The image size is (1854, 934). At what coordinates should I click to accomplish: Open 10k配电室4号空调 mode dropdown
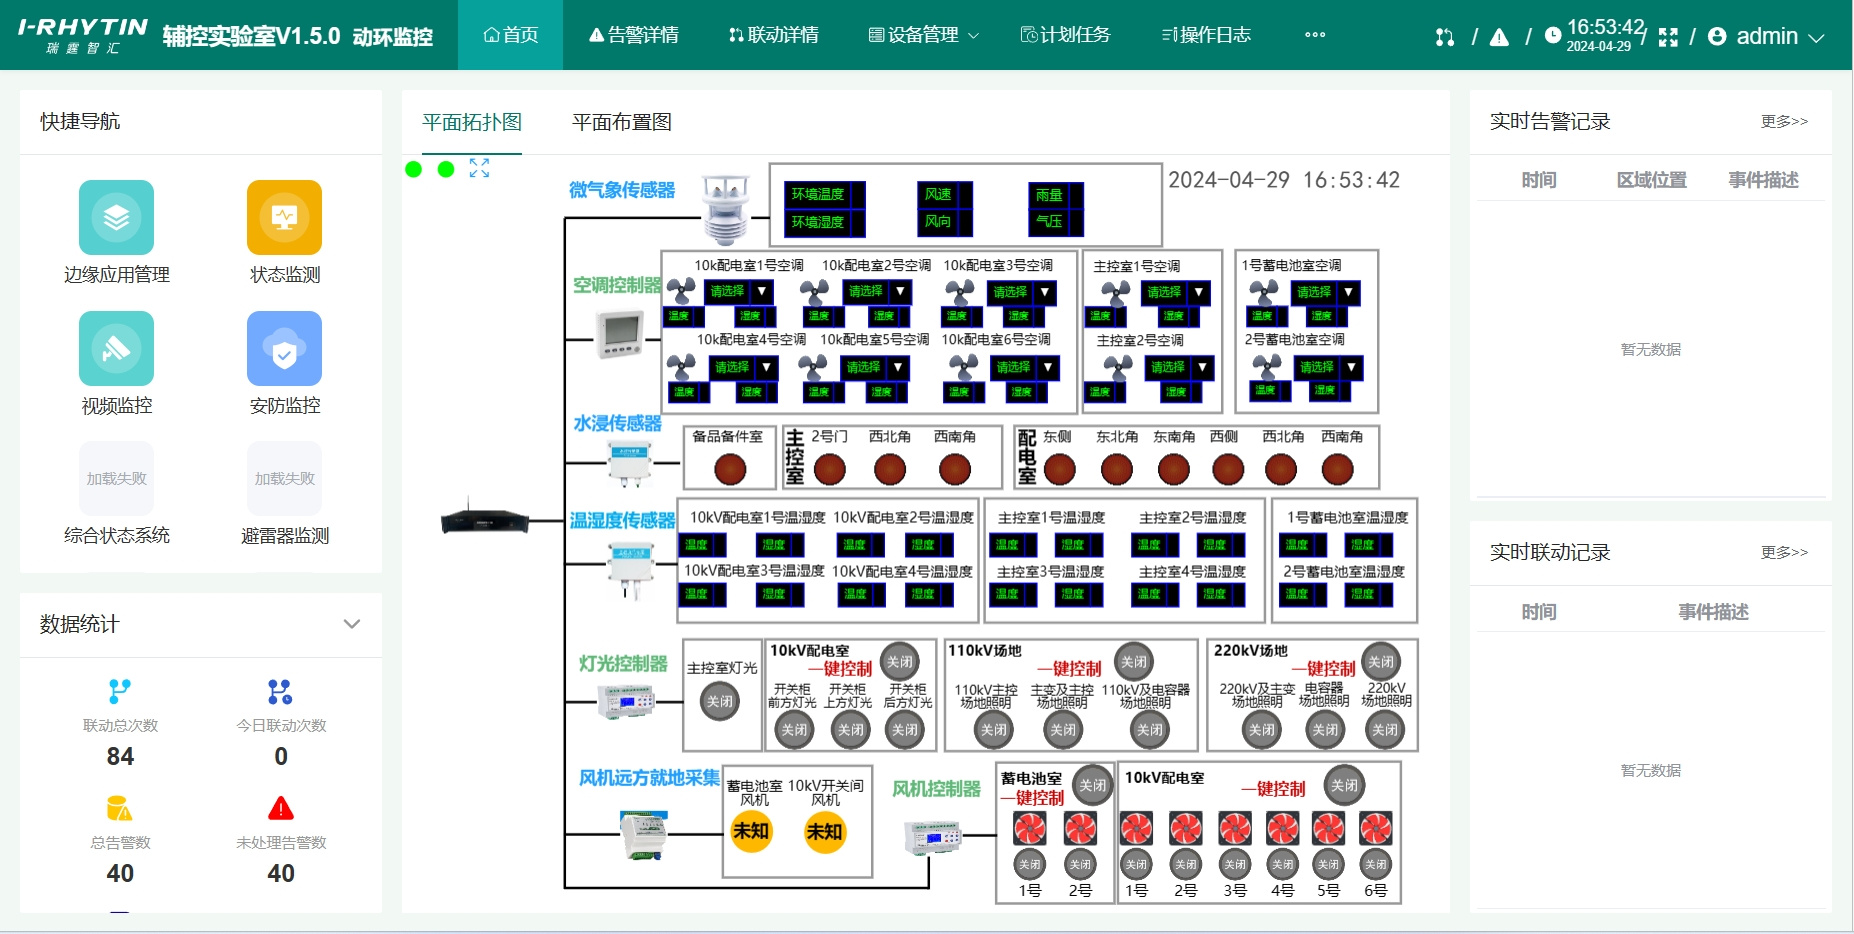[x=743, y=367]
